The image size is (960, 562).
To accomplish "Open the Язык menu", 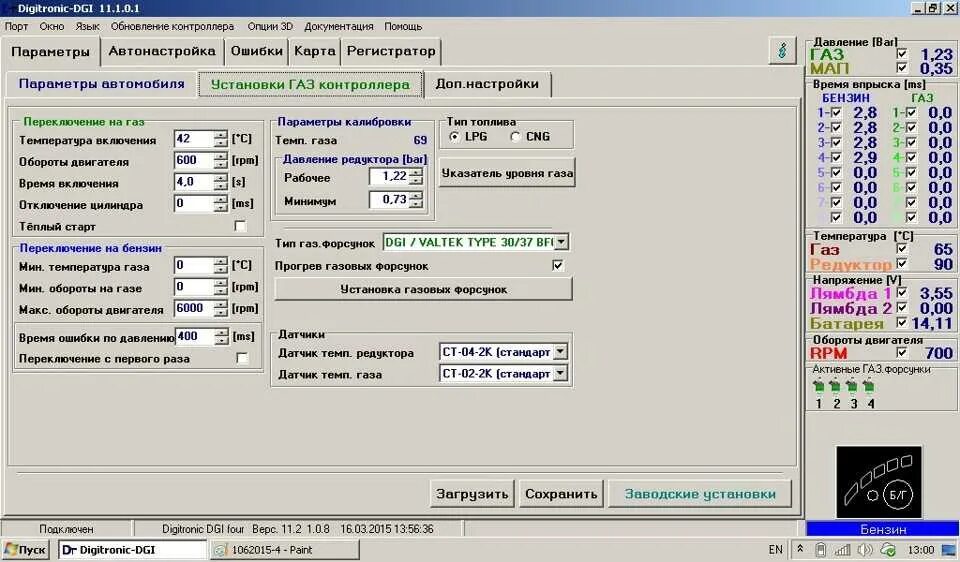I will (x=88, y=26).
